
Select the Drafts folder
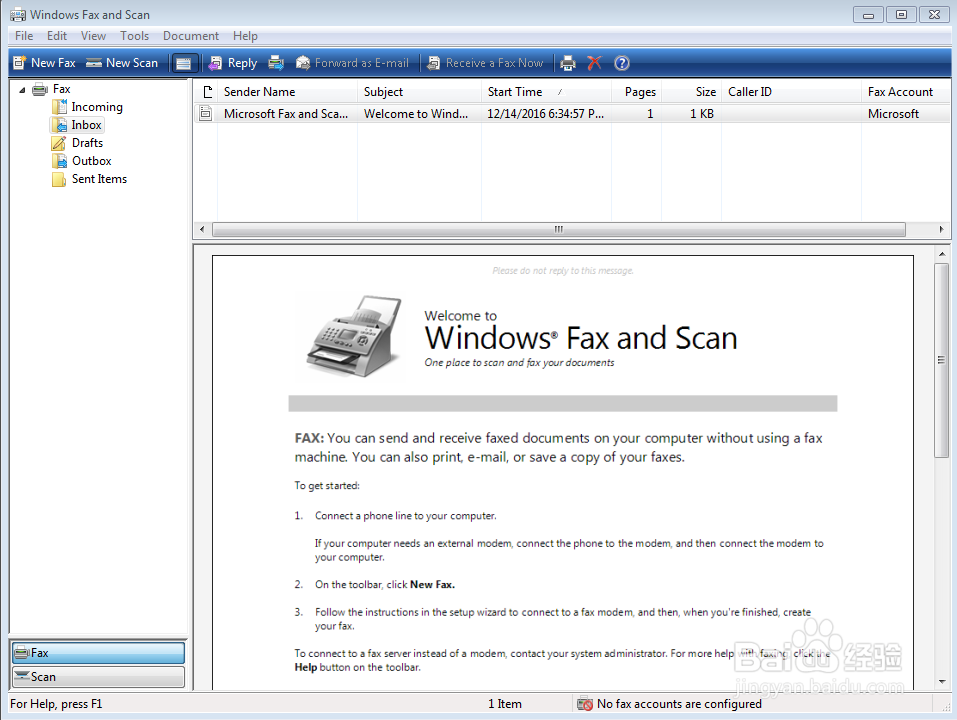[x=87, y=143]
